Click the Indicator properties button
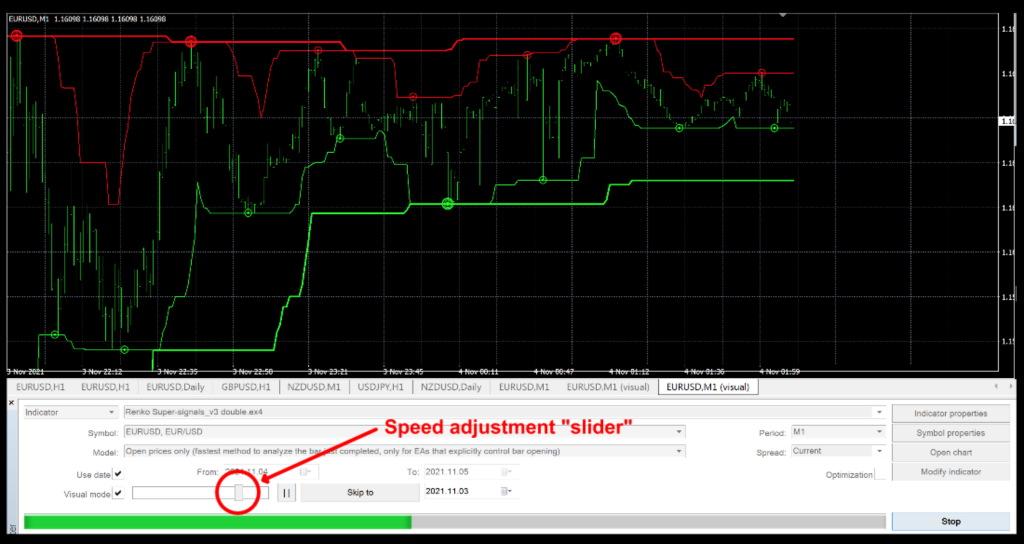 tap(950, 413)
